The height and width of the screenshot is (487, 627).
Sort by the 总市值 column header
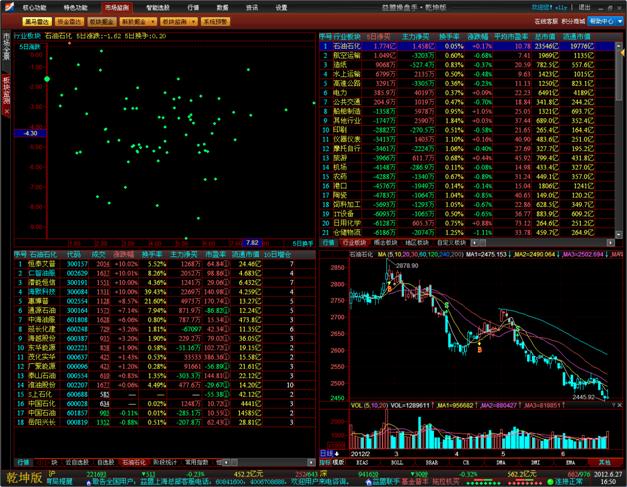click(545, 36)
